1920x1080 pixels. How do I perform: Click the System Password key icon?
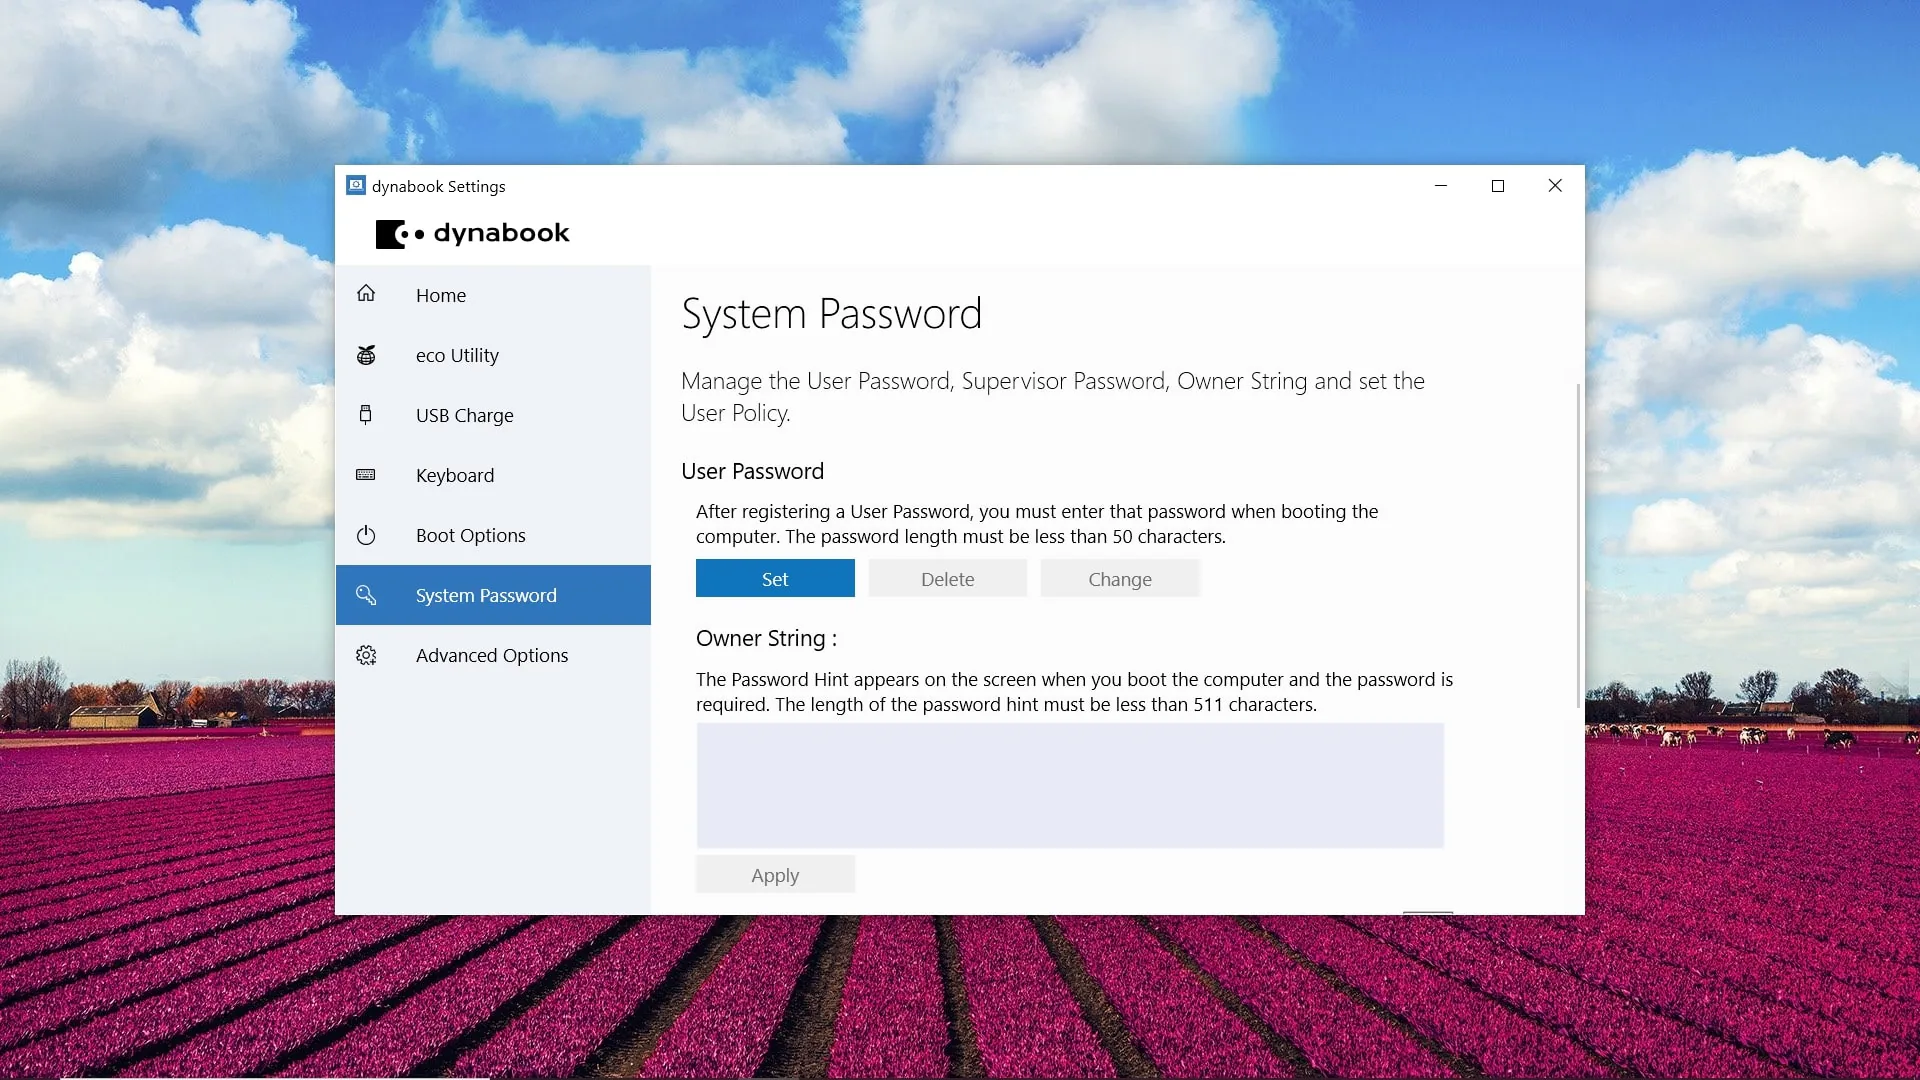(366, 595)
